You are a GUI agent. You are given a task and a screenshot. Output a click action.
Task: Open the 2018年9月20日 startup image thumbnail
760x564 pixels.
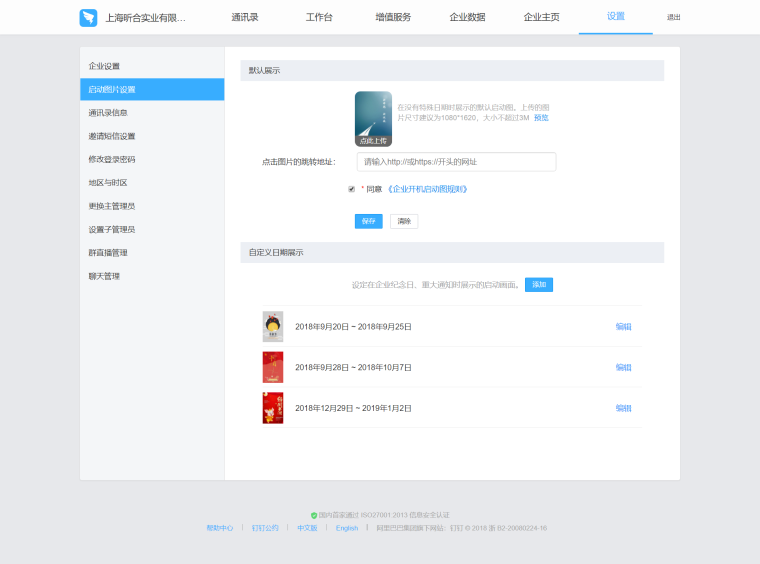(273, 326)
